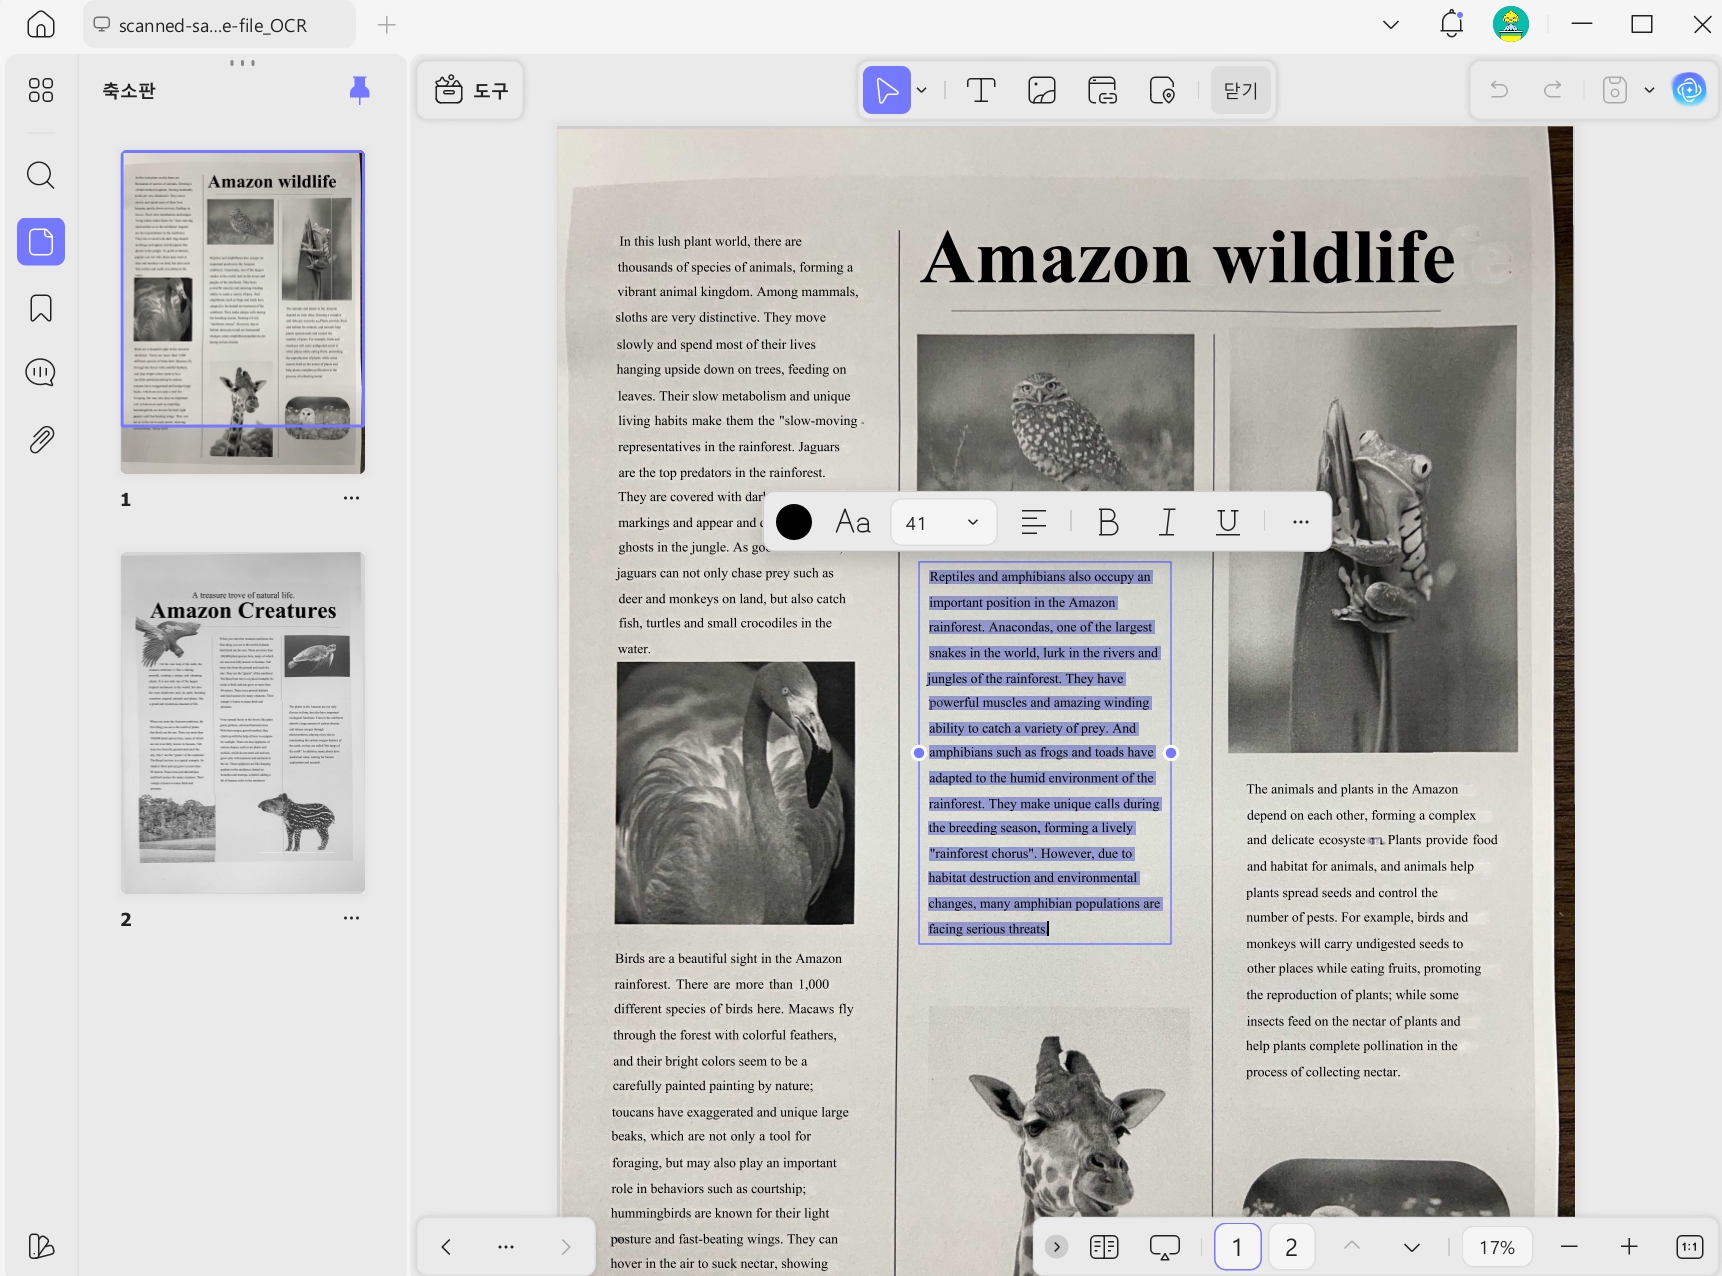The width and height of the screenshot is (1722, 1276).
Task: Open the attachments panel paperclip icon
Action: [x=41, y=439]
